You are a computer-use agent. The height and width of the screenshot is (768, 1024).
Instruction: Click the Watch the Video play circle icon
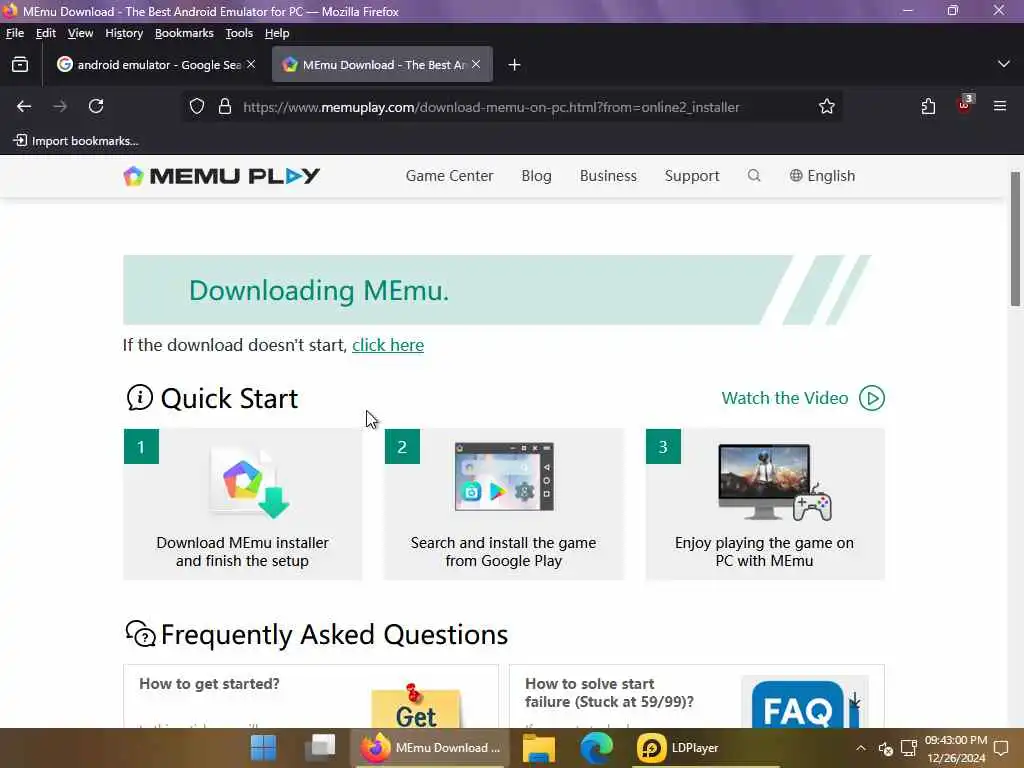click(872, 398)
